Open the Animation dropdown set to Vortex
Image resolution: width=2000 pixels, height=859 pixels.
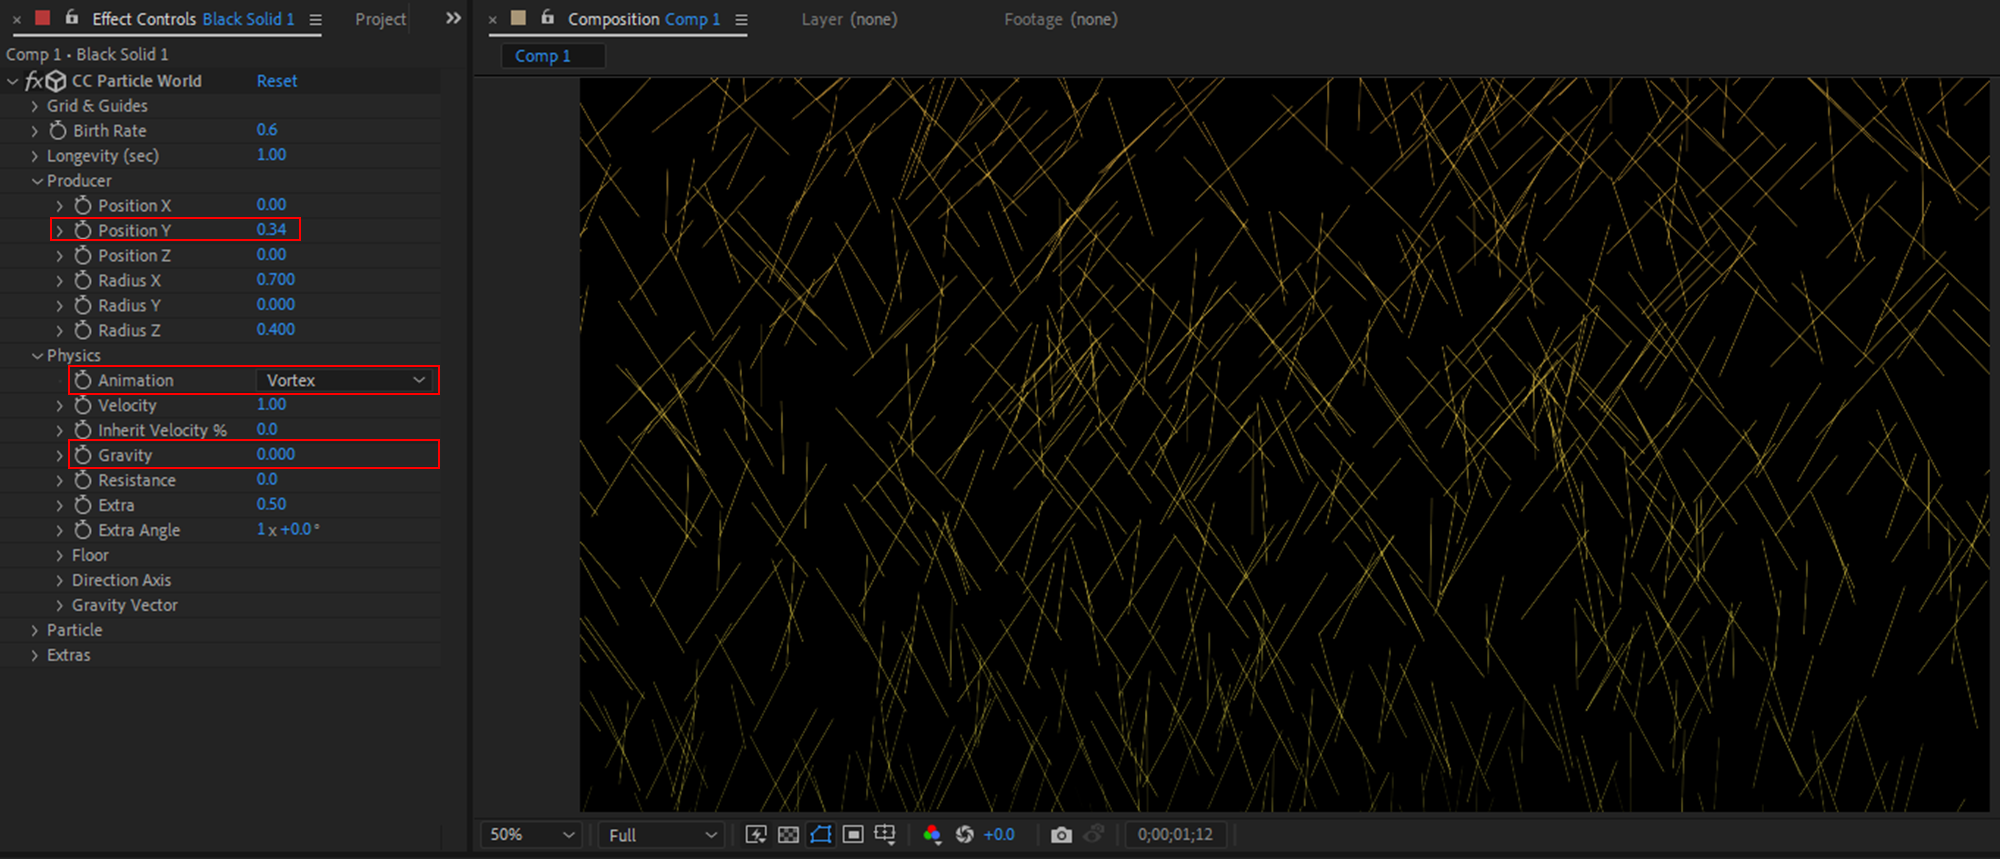point(346,380)
